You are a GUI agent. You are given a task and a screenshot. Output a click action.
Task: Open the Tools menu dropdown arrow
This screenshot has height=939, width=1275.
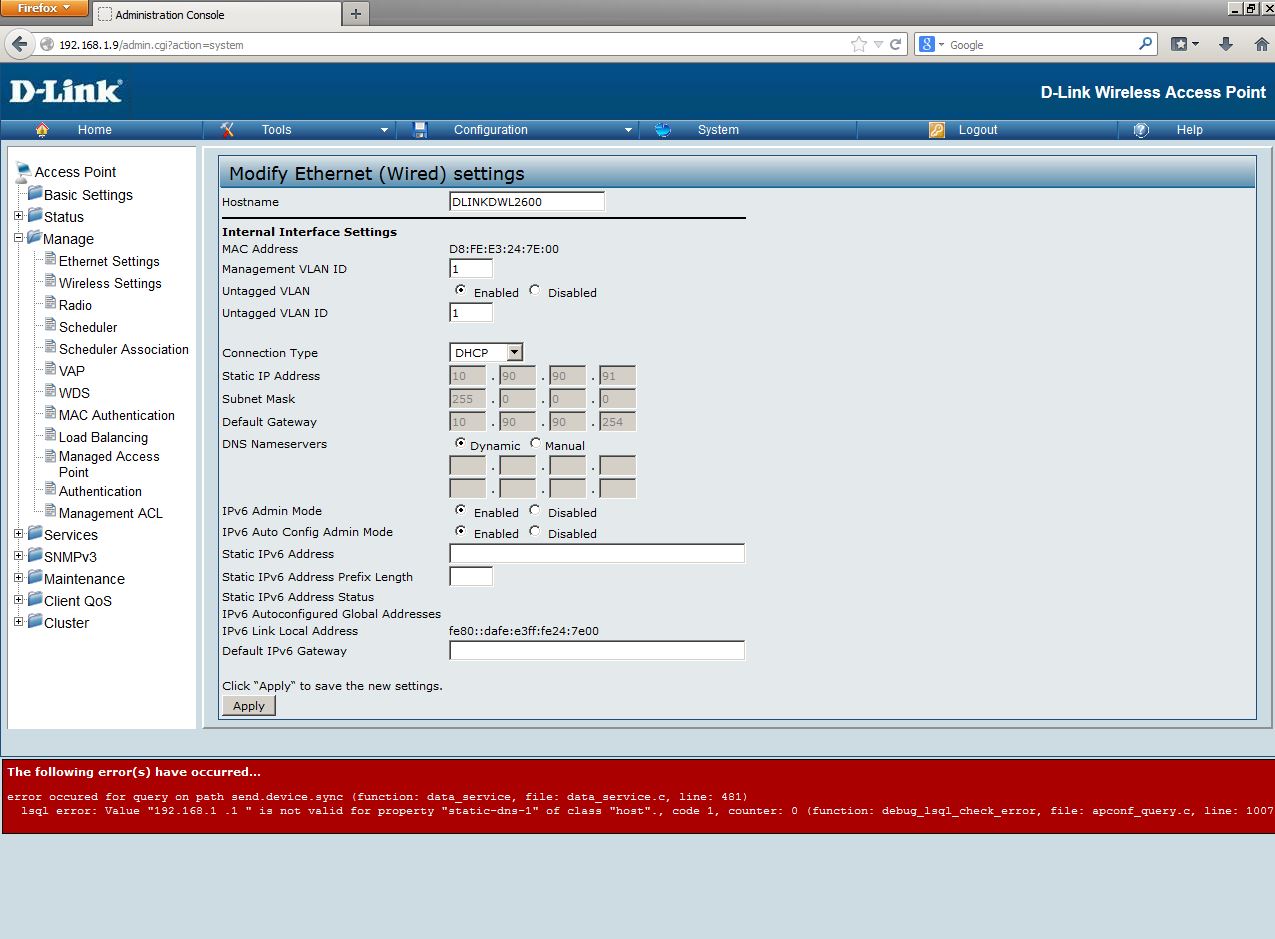(x=384, y=130)
